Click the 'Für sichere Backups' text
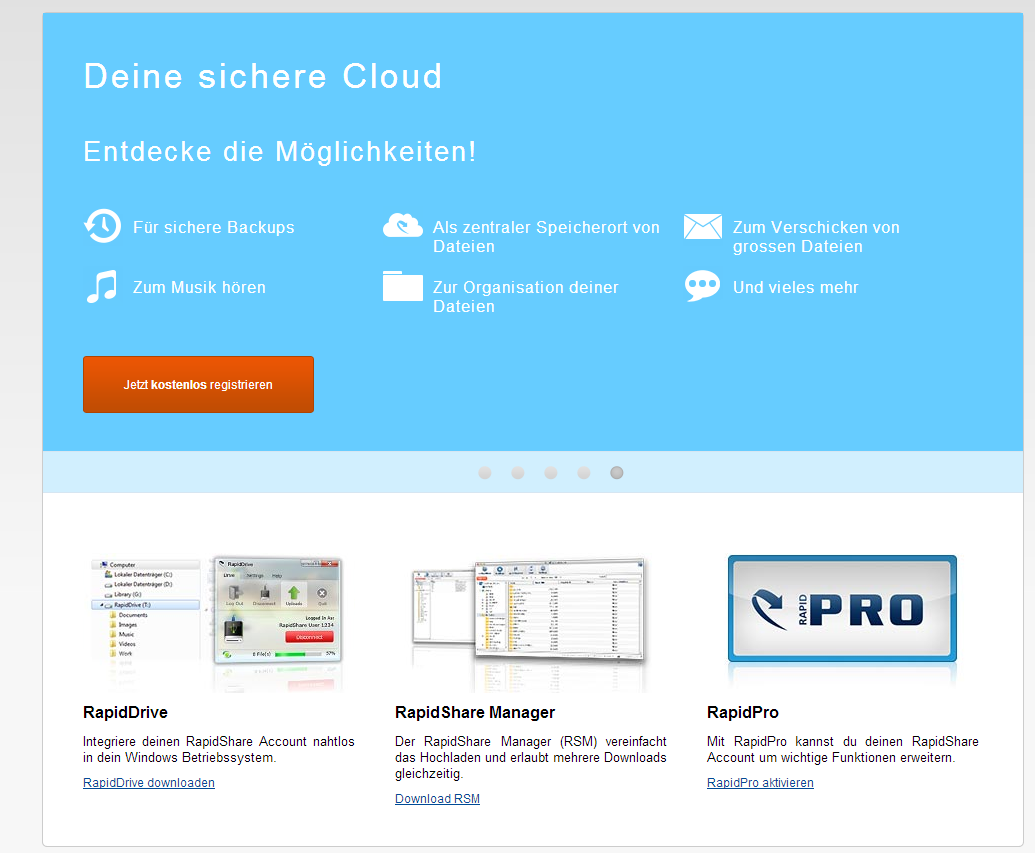1035x853 pixels. click(x=214, y=227)
